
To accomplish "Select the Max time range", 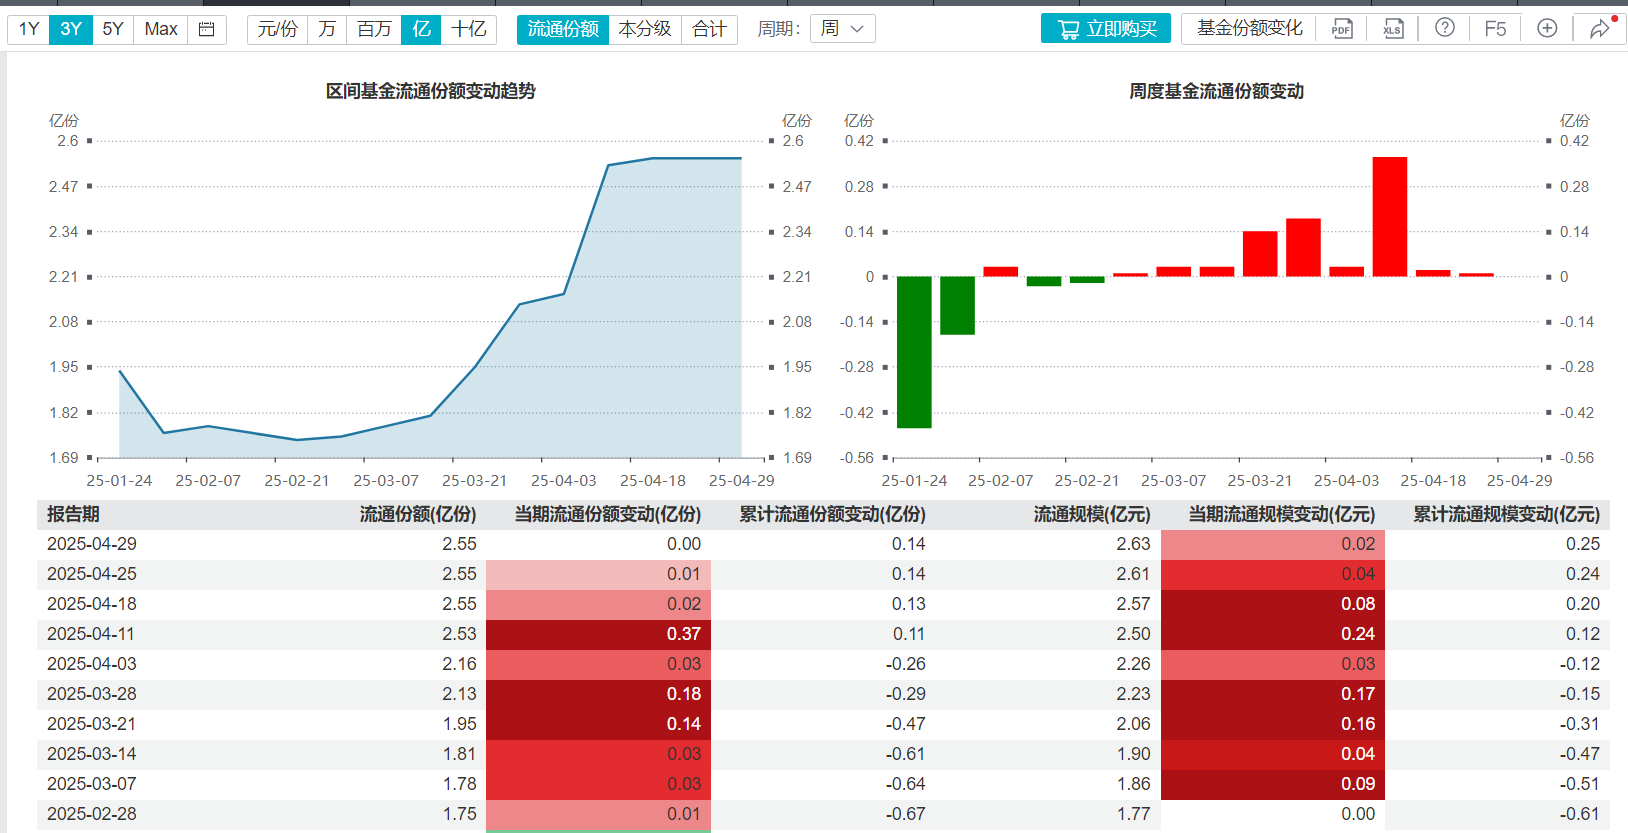I will [x=161, y=29].
